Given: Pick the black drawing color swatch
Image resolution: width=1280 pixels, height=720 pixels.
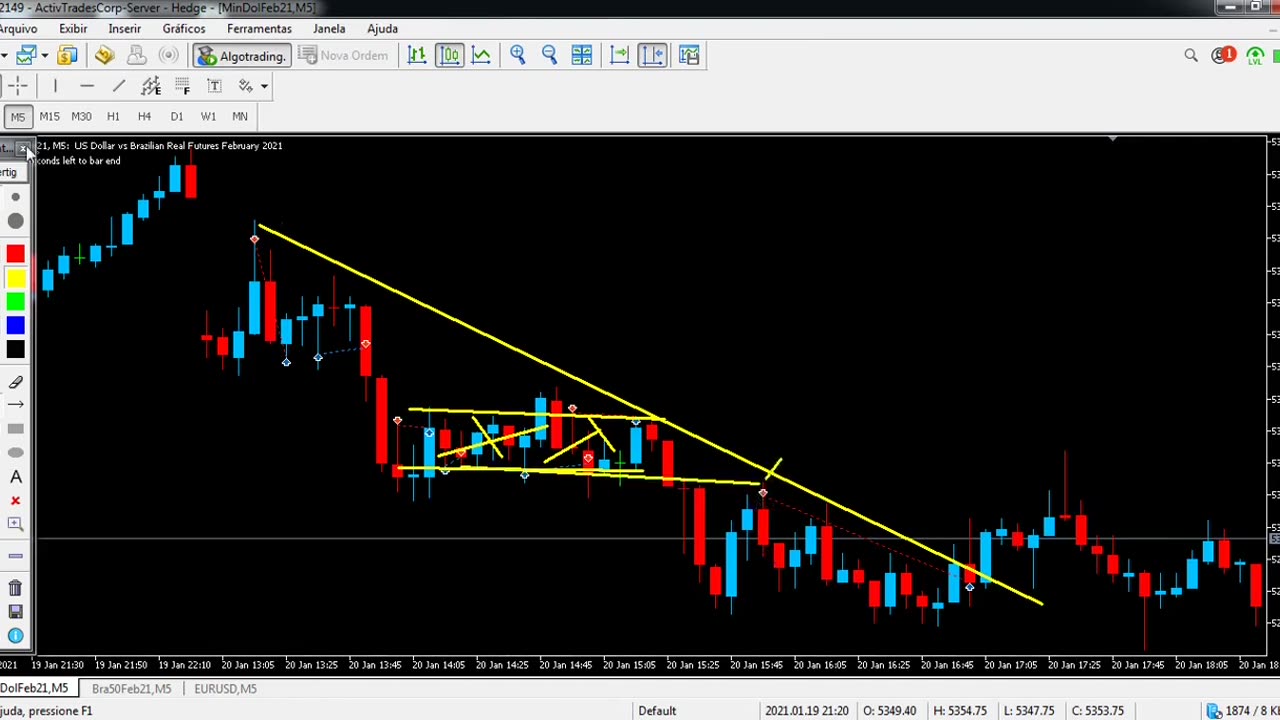Looking at the screenshot, I should pos(15,349).
